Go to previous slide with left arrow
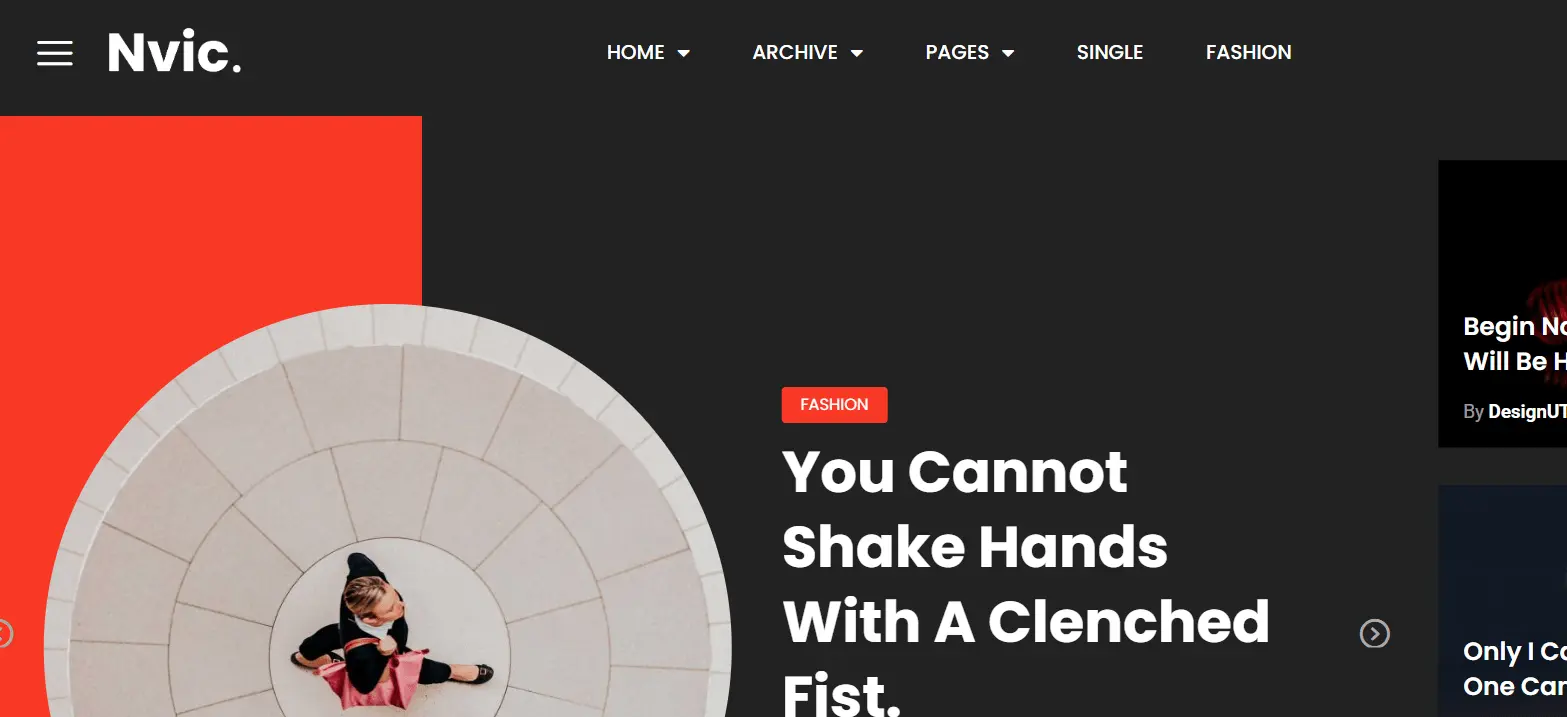Screen dimensions: 1567x717 [x=4, y=633]
